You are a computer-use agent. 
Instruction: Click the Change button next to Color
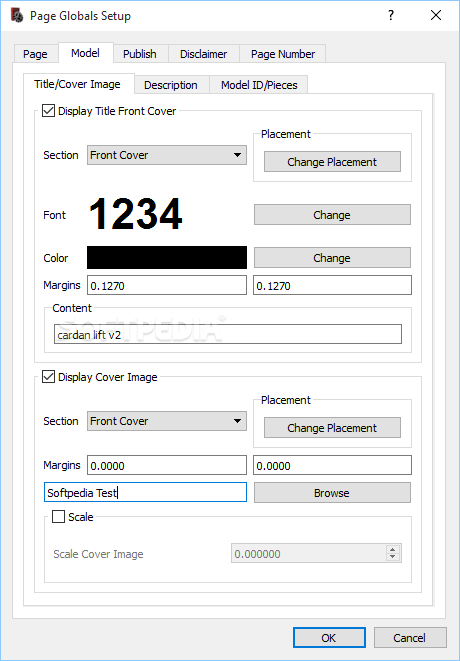(332, 258)
